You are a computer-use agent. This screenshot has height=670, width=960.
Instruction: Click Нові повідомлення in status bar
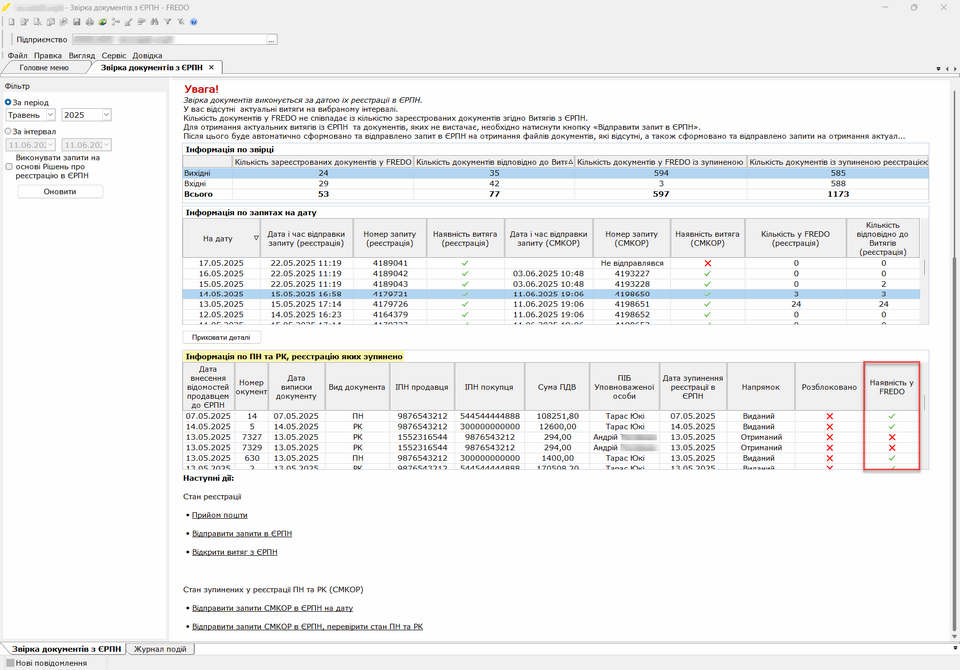pyautogui.click(x=51, y=663)
